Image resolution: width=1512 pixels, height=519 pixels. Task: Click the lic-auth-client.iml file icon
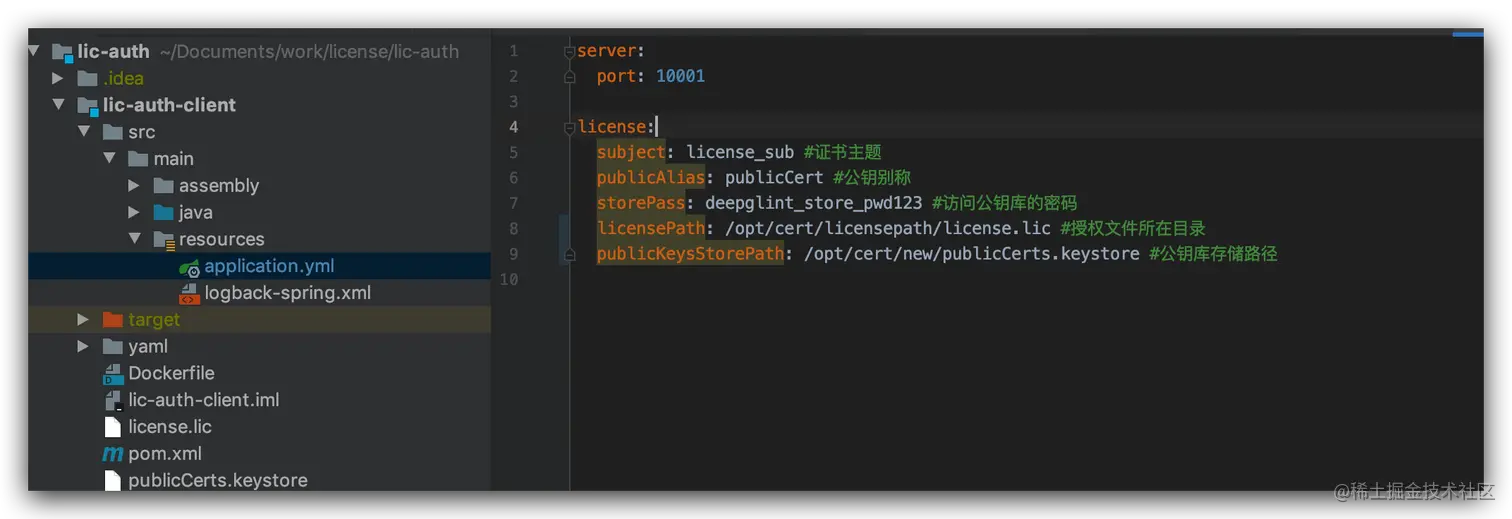tap(113, 400)
